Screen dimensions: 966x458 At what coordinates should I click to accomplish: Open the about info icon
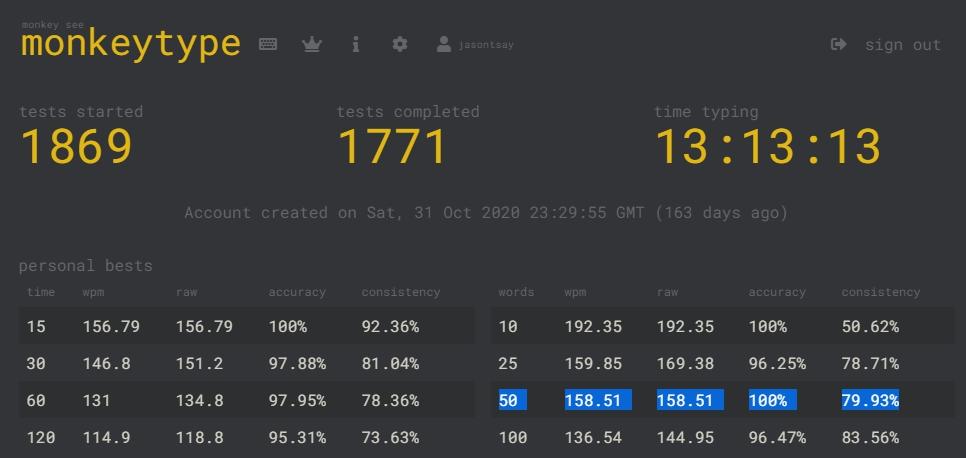(x=355, y=44)
